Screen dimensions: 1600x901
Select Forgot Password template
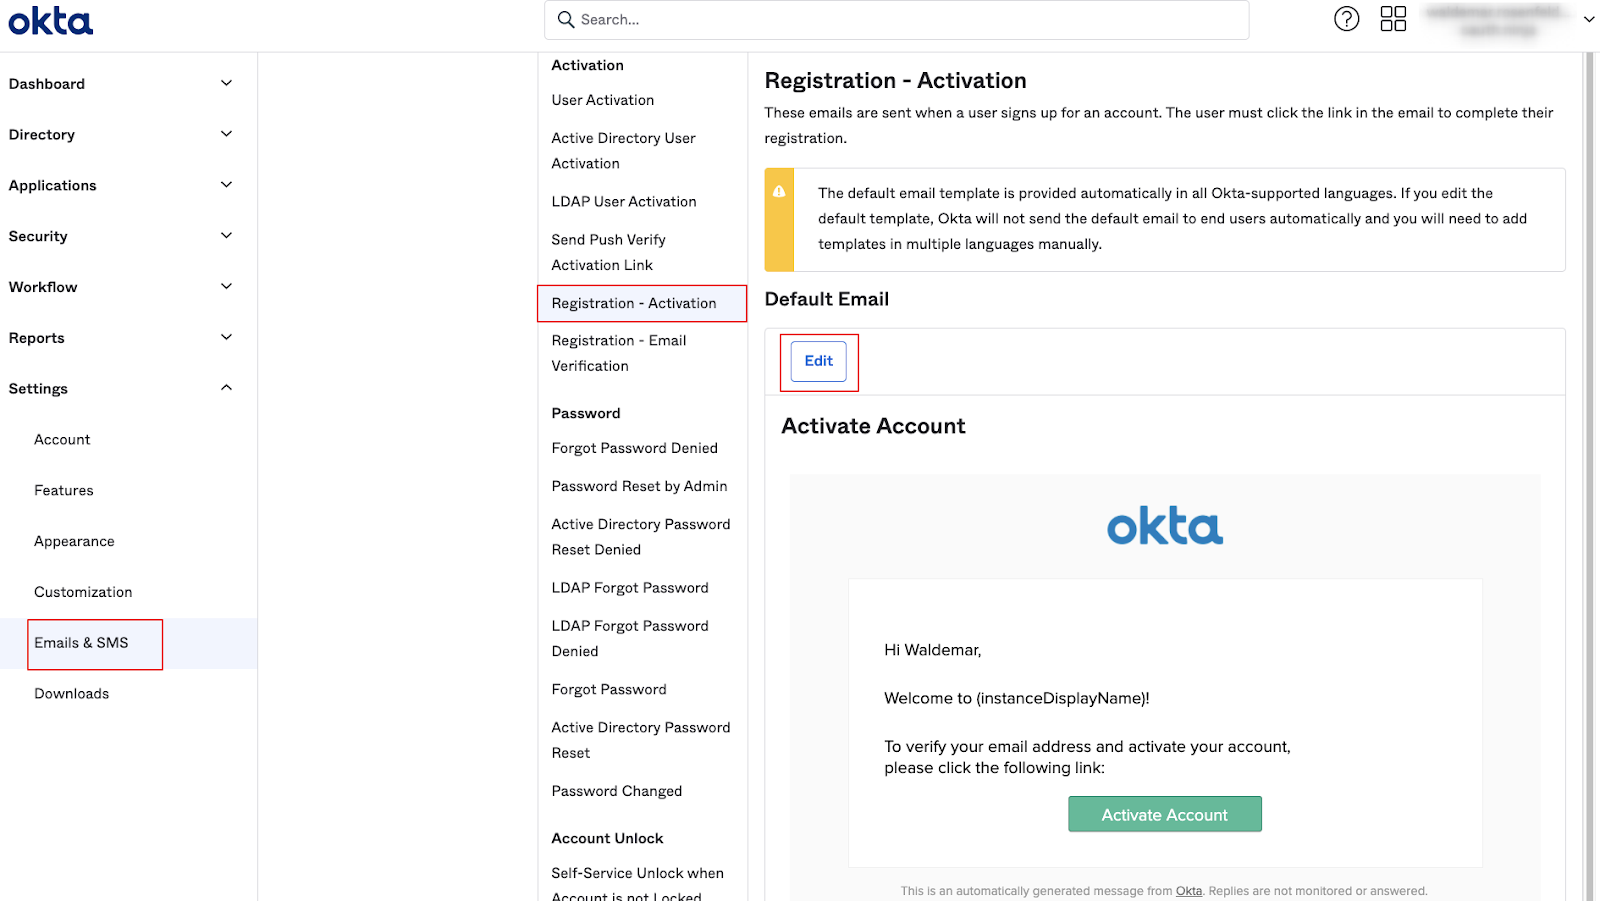[609, 690]
